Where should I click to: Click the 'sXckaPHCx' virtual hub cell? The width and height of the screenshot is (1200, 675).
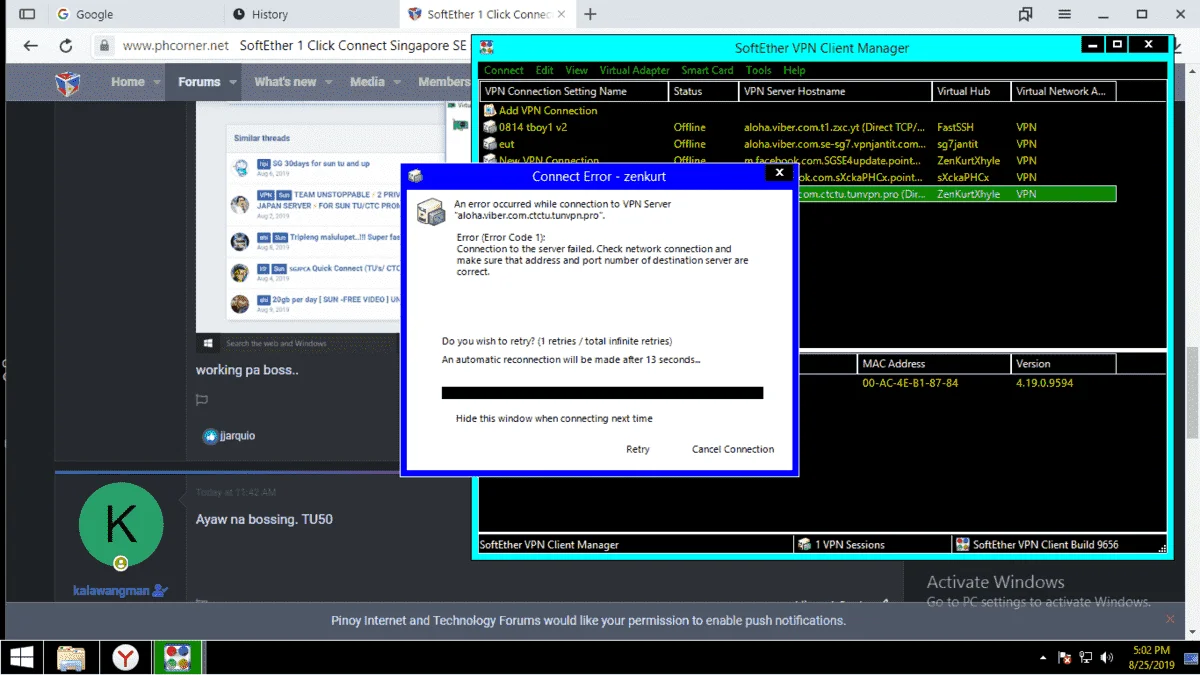[962, 177]
